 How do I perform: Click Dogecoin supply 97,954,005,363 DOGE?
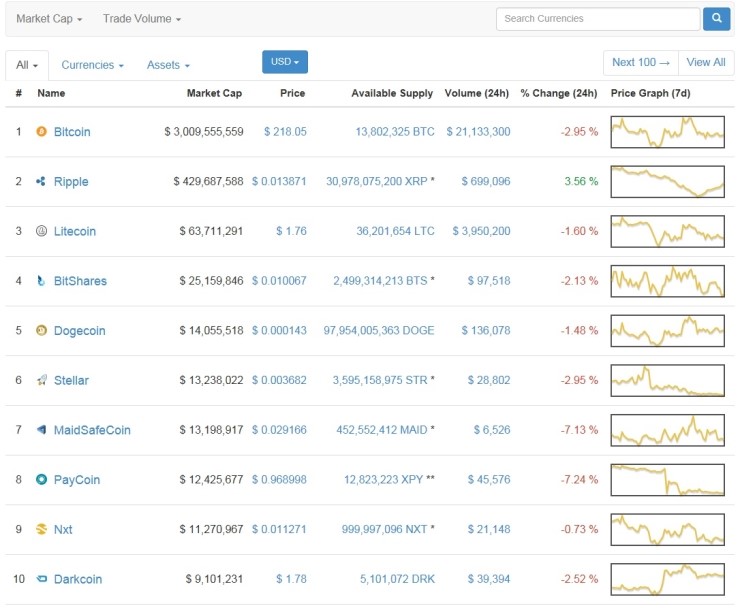coord(379,330)
